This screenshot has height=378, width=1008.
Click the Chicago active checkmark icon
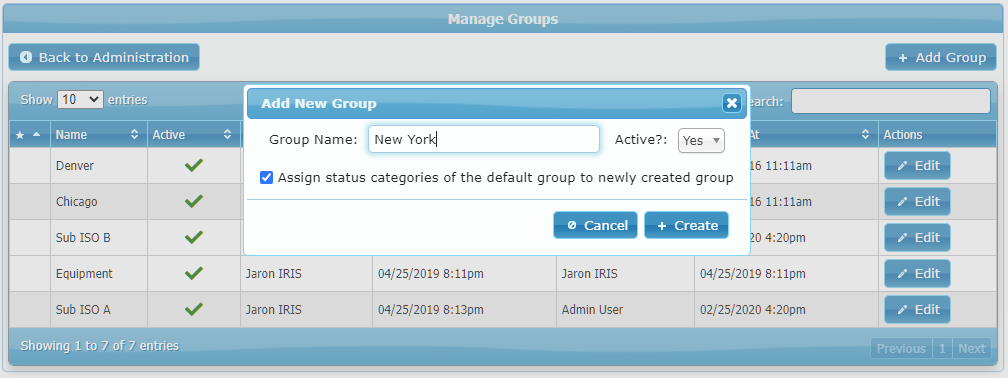point(194,201)
